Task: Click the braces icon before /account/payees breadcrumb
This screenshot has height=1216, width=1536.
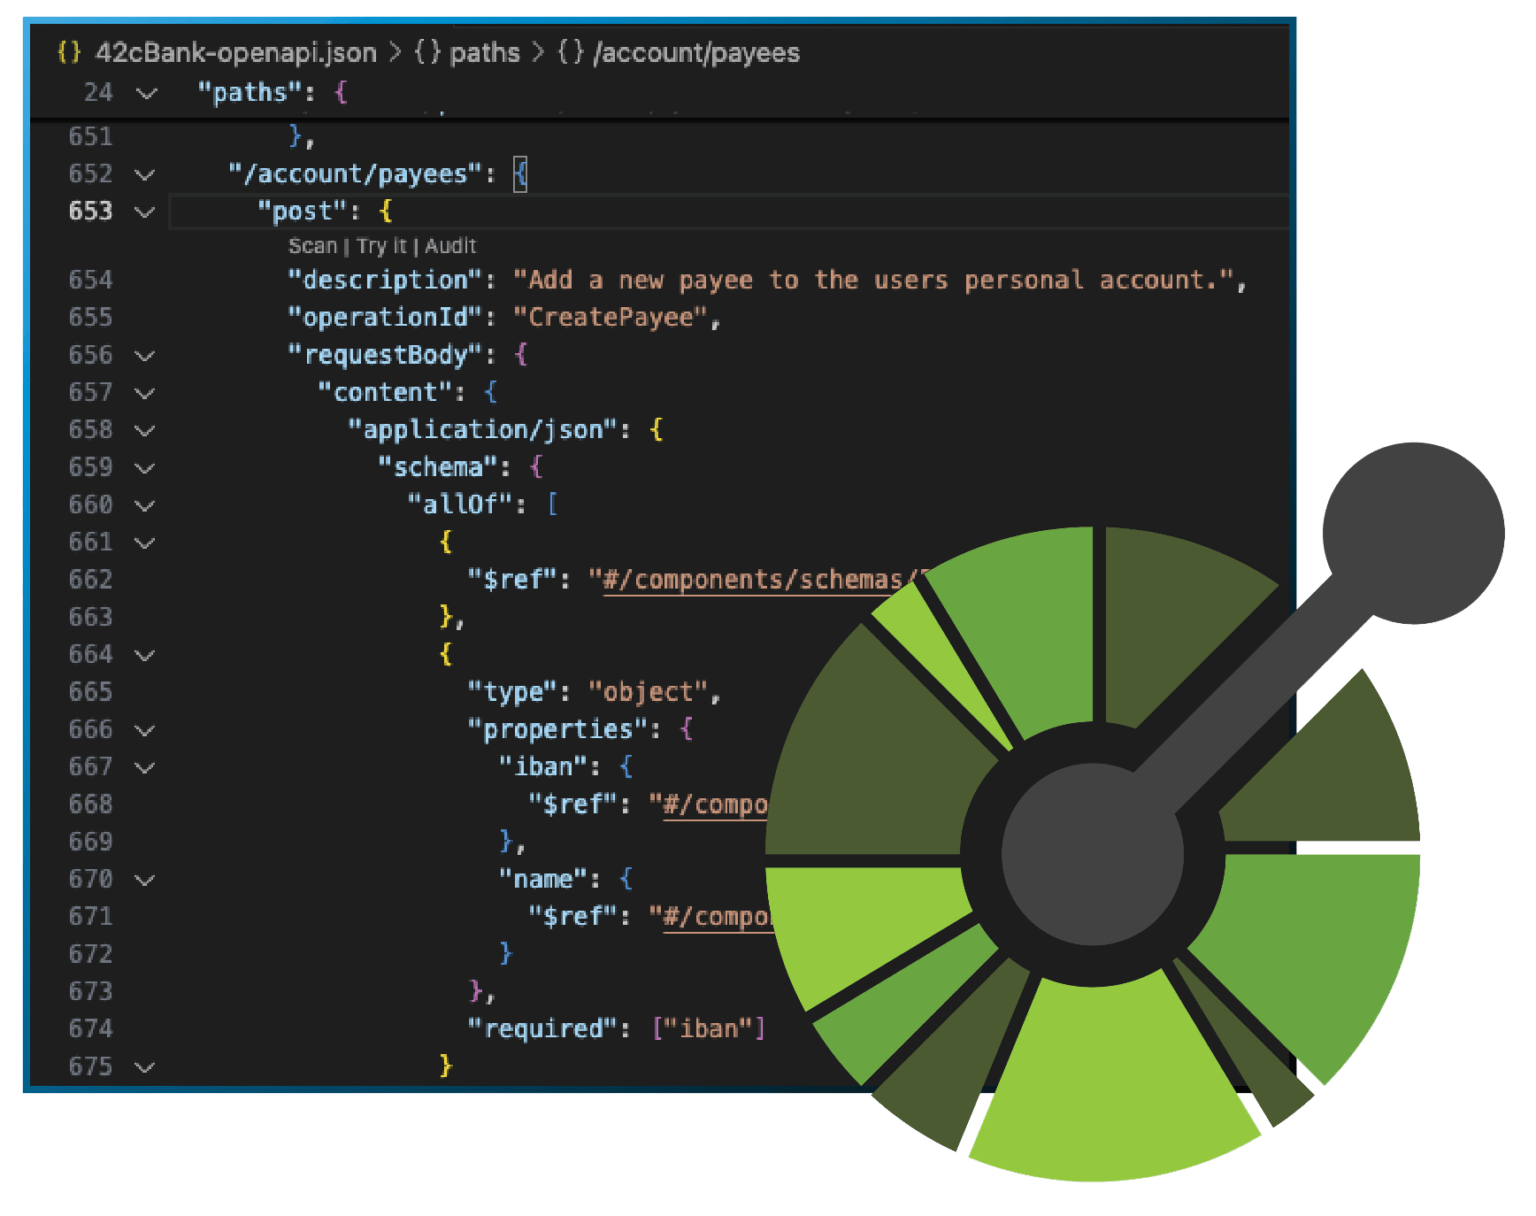Action: click(571, 53)
